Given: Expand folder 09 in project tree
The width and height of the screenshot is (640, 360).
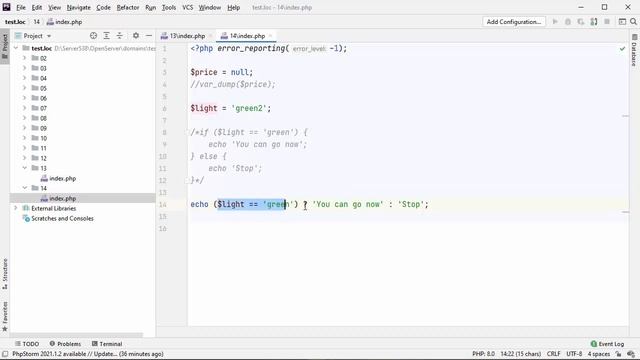Looking at the screenshot, I should point(24,128).
